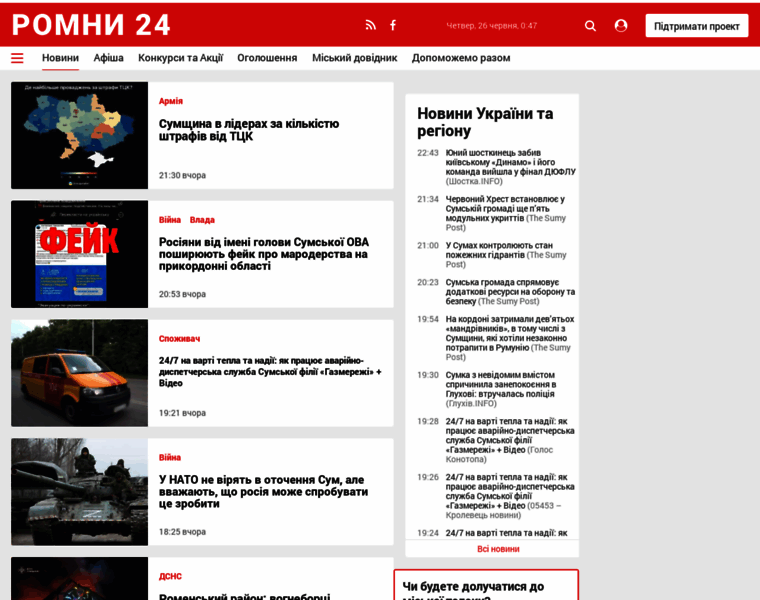Click the Ukraine map article thumbnail

(79, 135)
